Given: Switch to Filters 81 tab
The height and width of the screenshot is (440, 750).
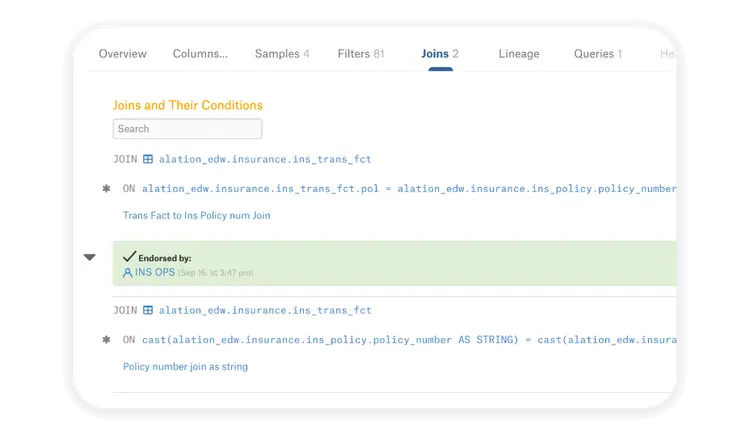Looking at the screenshot, I should click(x=361, y=54).
